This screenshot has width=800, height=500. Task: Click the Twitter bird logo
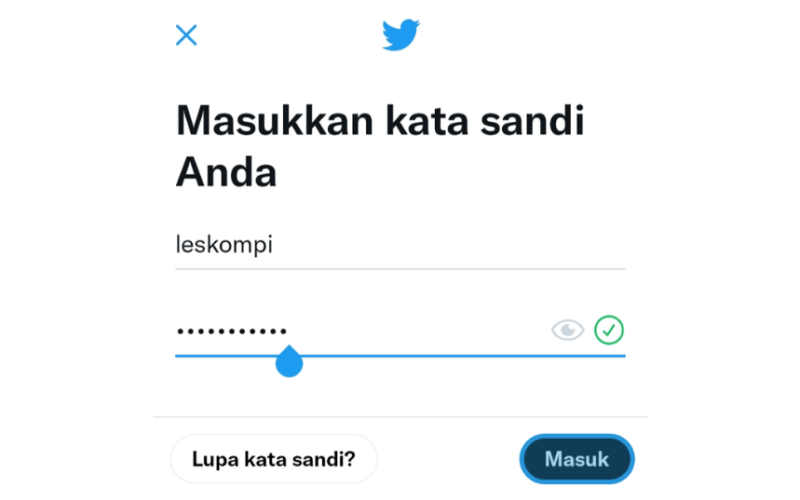[x=401, y=35]
